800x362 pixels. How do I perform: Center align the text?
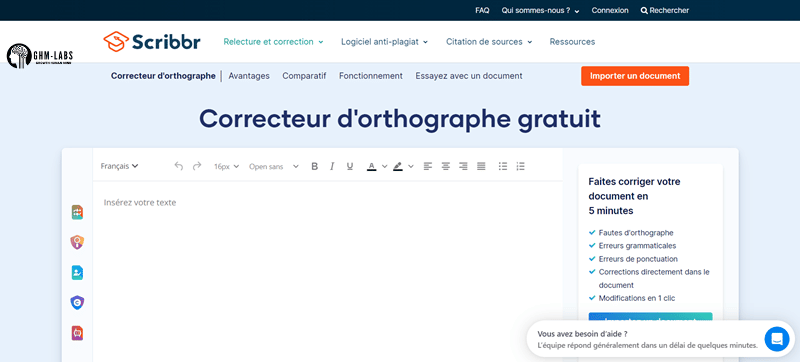445,166
